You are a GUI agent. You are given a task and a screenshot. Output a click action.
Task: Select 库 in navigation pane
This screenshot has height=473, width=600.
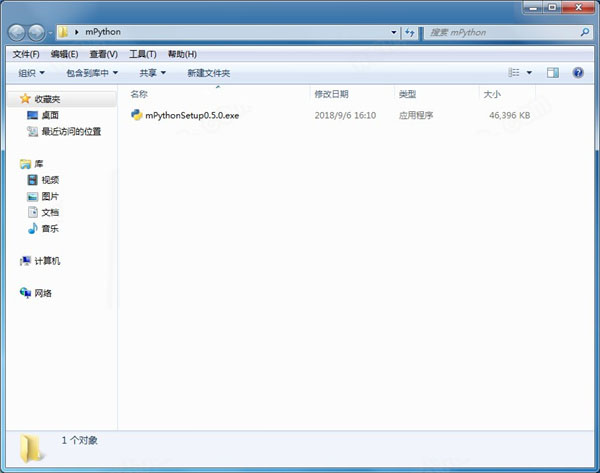click(x=39, y=164)
